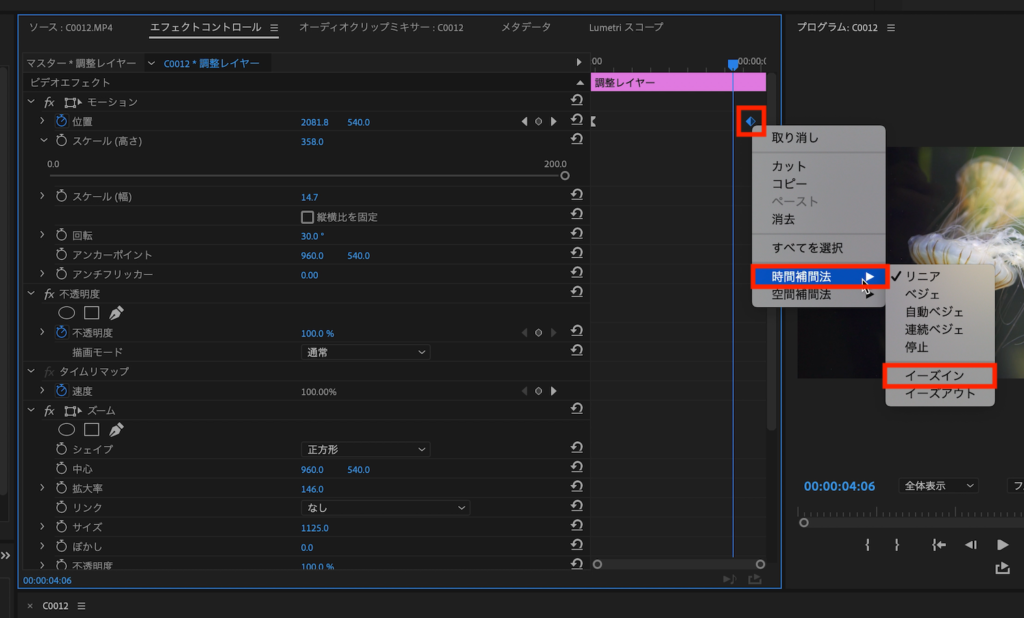Create ellipse mask under Zoom (ズーム) effect
Screen dimensions: 1024x618
[x=66, y=430]
